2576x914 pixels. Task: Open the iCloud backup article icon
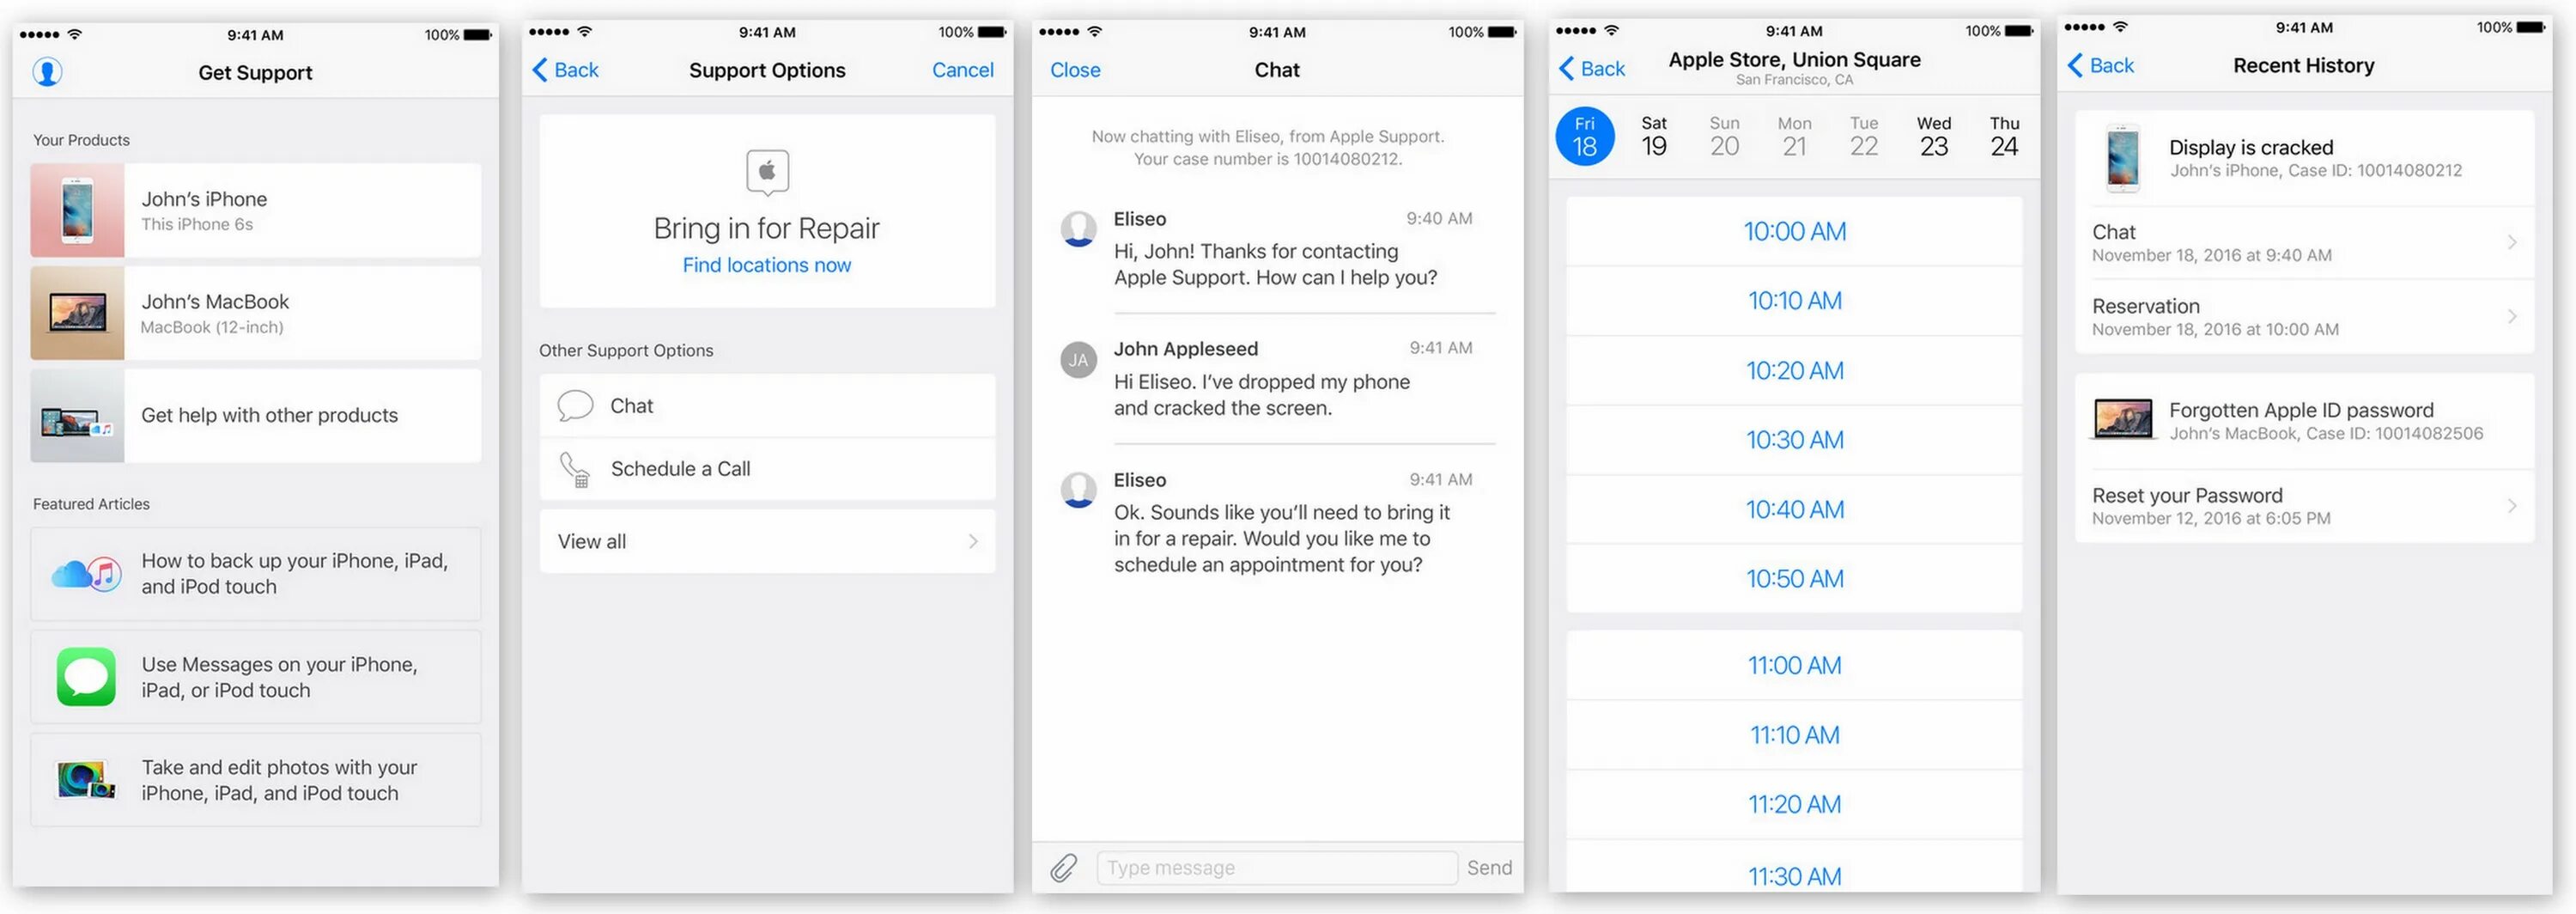86,574
